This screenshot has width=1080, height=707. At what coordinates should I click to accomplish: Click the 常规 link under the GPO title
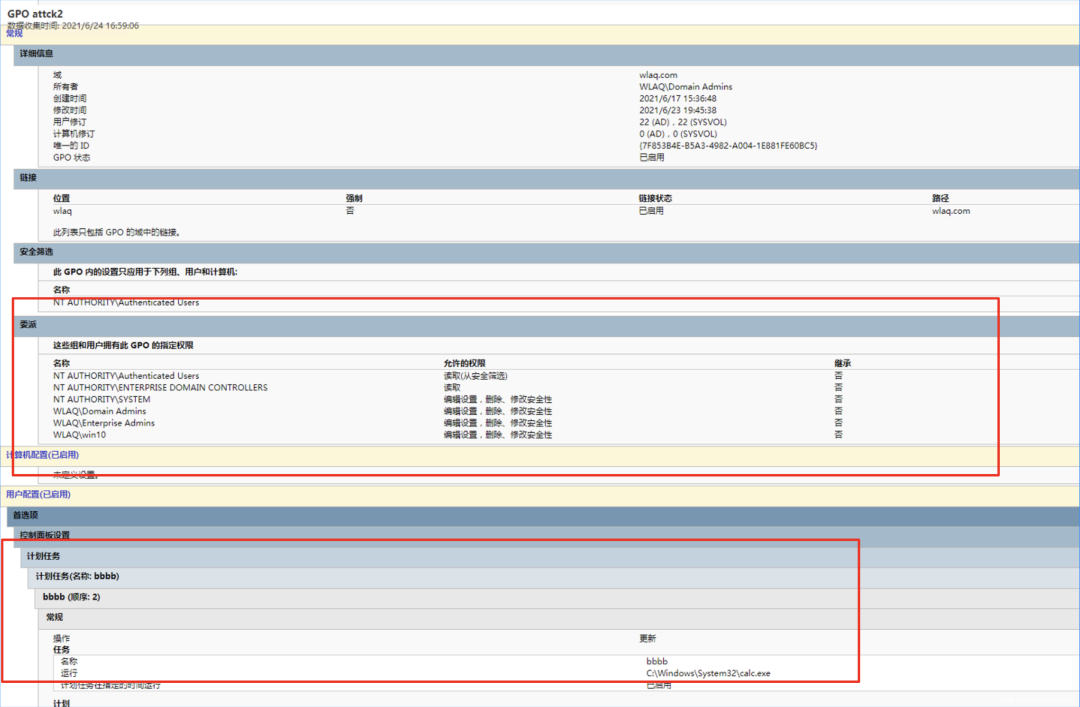point(14,33)
